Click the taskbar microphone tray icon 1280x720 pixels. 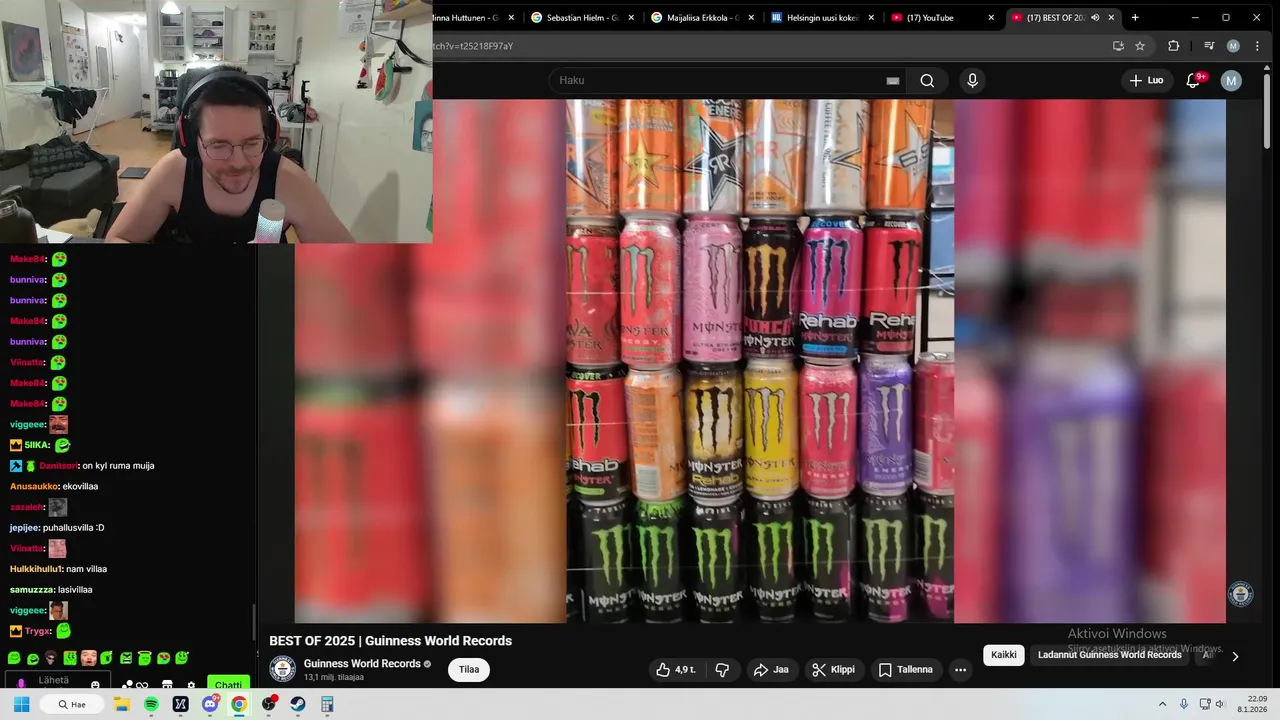tap(1184, 705)
